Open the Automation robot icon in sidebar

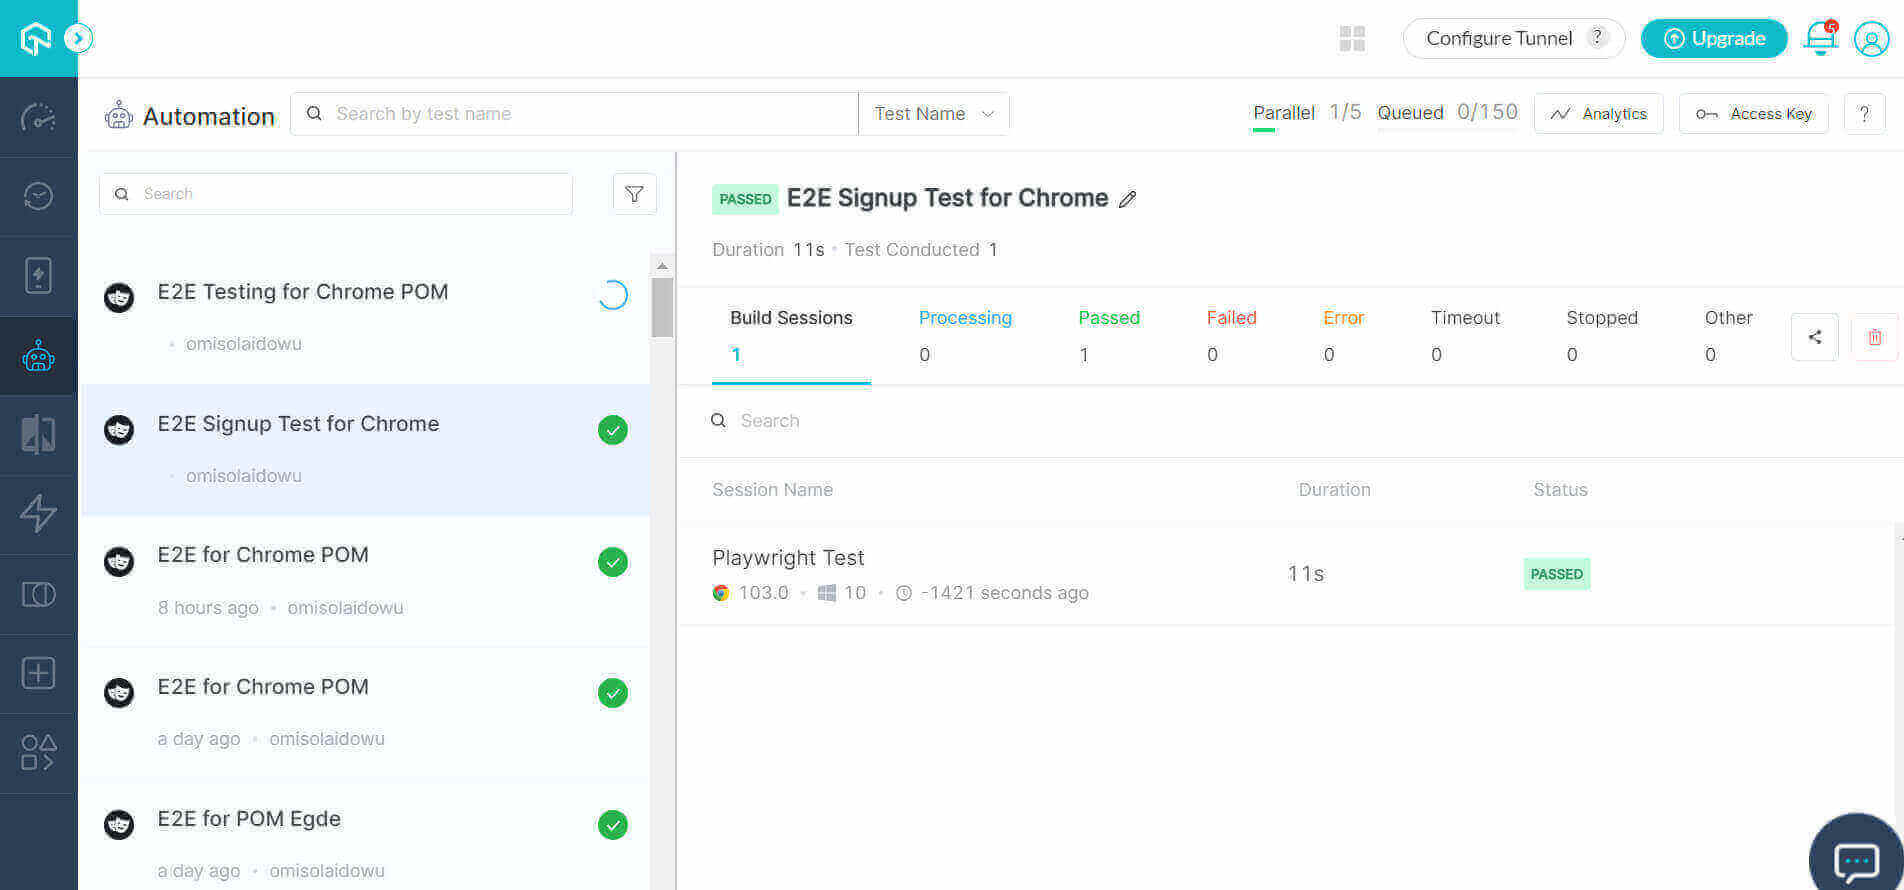coord(38,356)
